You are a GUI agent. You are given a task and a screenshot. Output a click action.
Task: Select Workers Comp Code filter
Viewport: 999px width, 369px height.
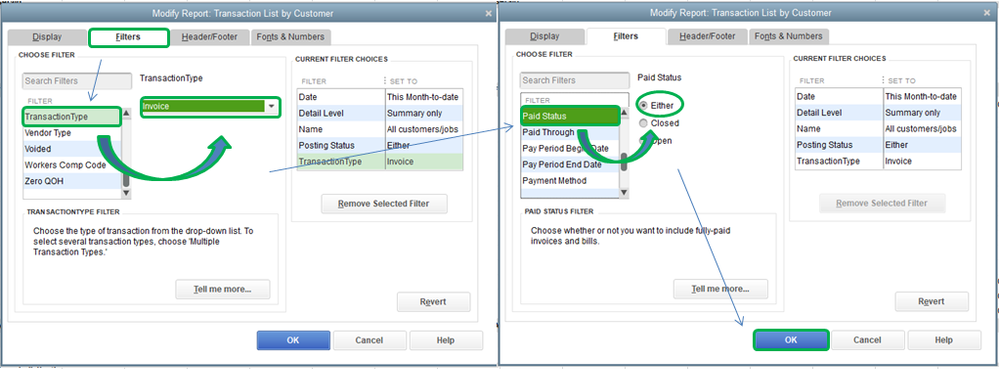coord(71,166)
